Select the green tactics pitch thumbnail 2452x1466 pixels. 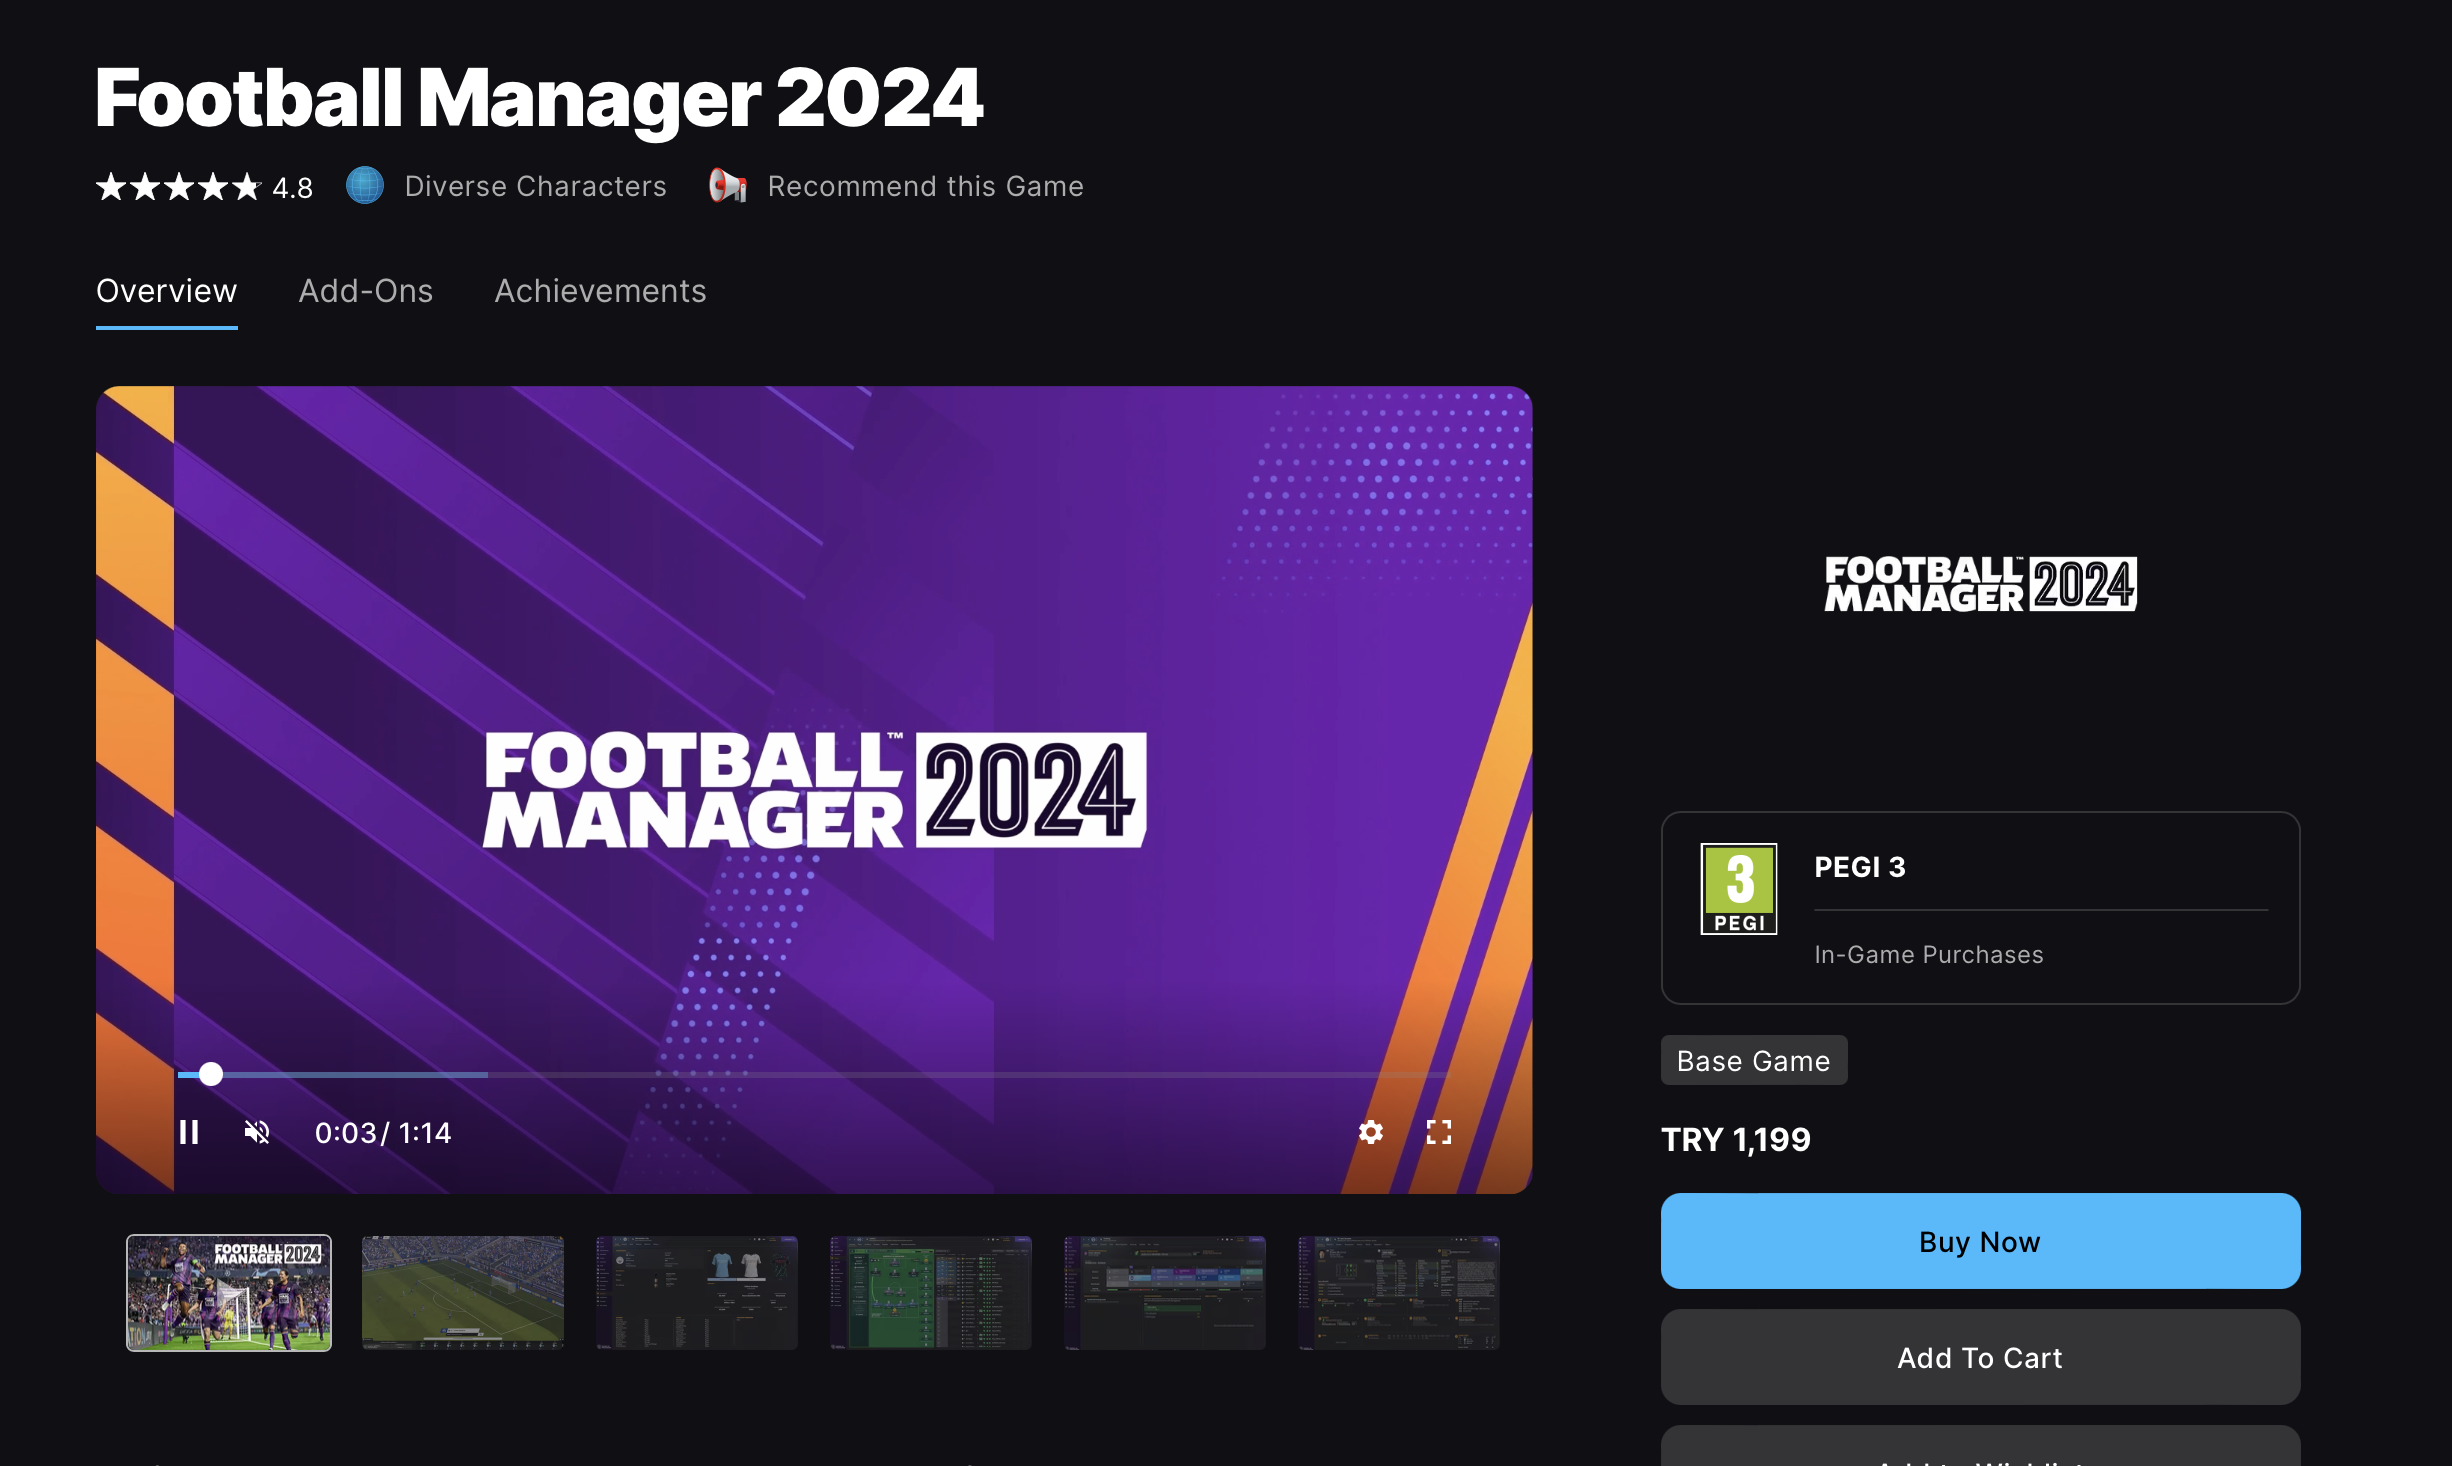click(931, 1293)
